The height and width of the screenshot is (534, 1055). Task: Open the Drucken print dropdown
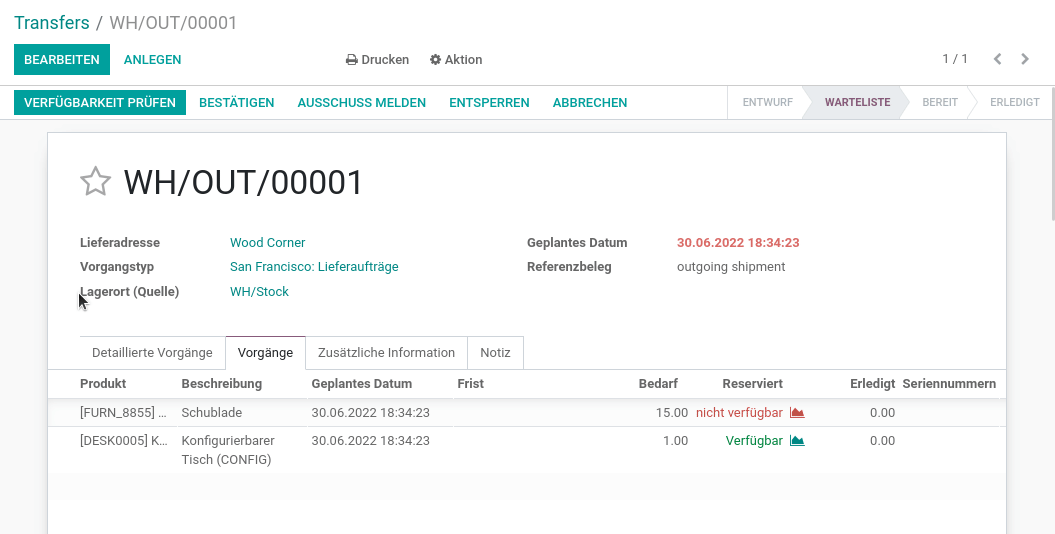pos(377,59)
